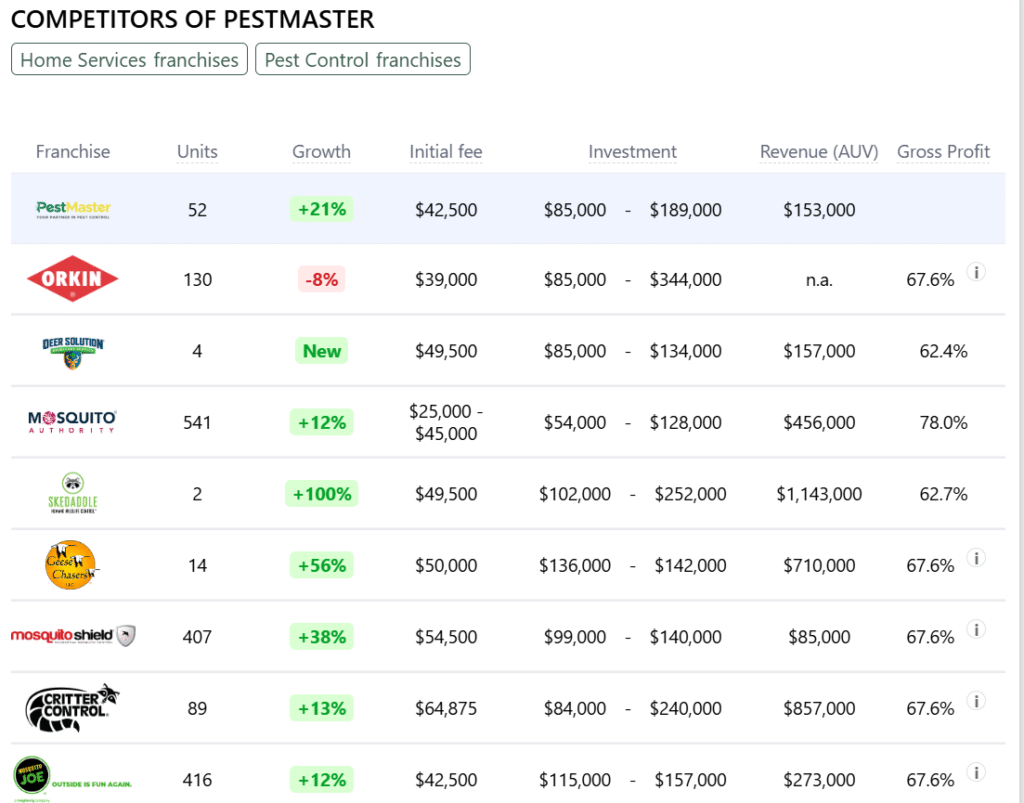Image resolution: width=1024 pixels, height=803 pixels.
Task: Click the 62.4% gross profit value
Action: 943,351
